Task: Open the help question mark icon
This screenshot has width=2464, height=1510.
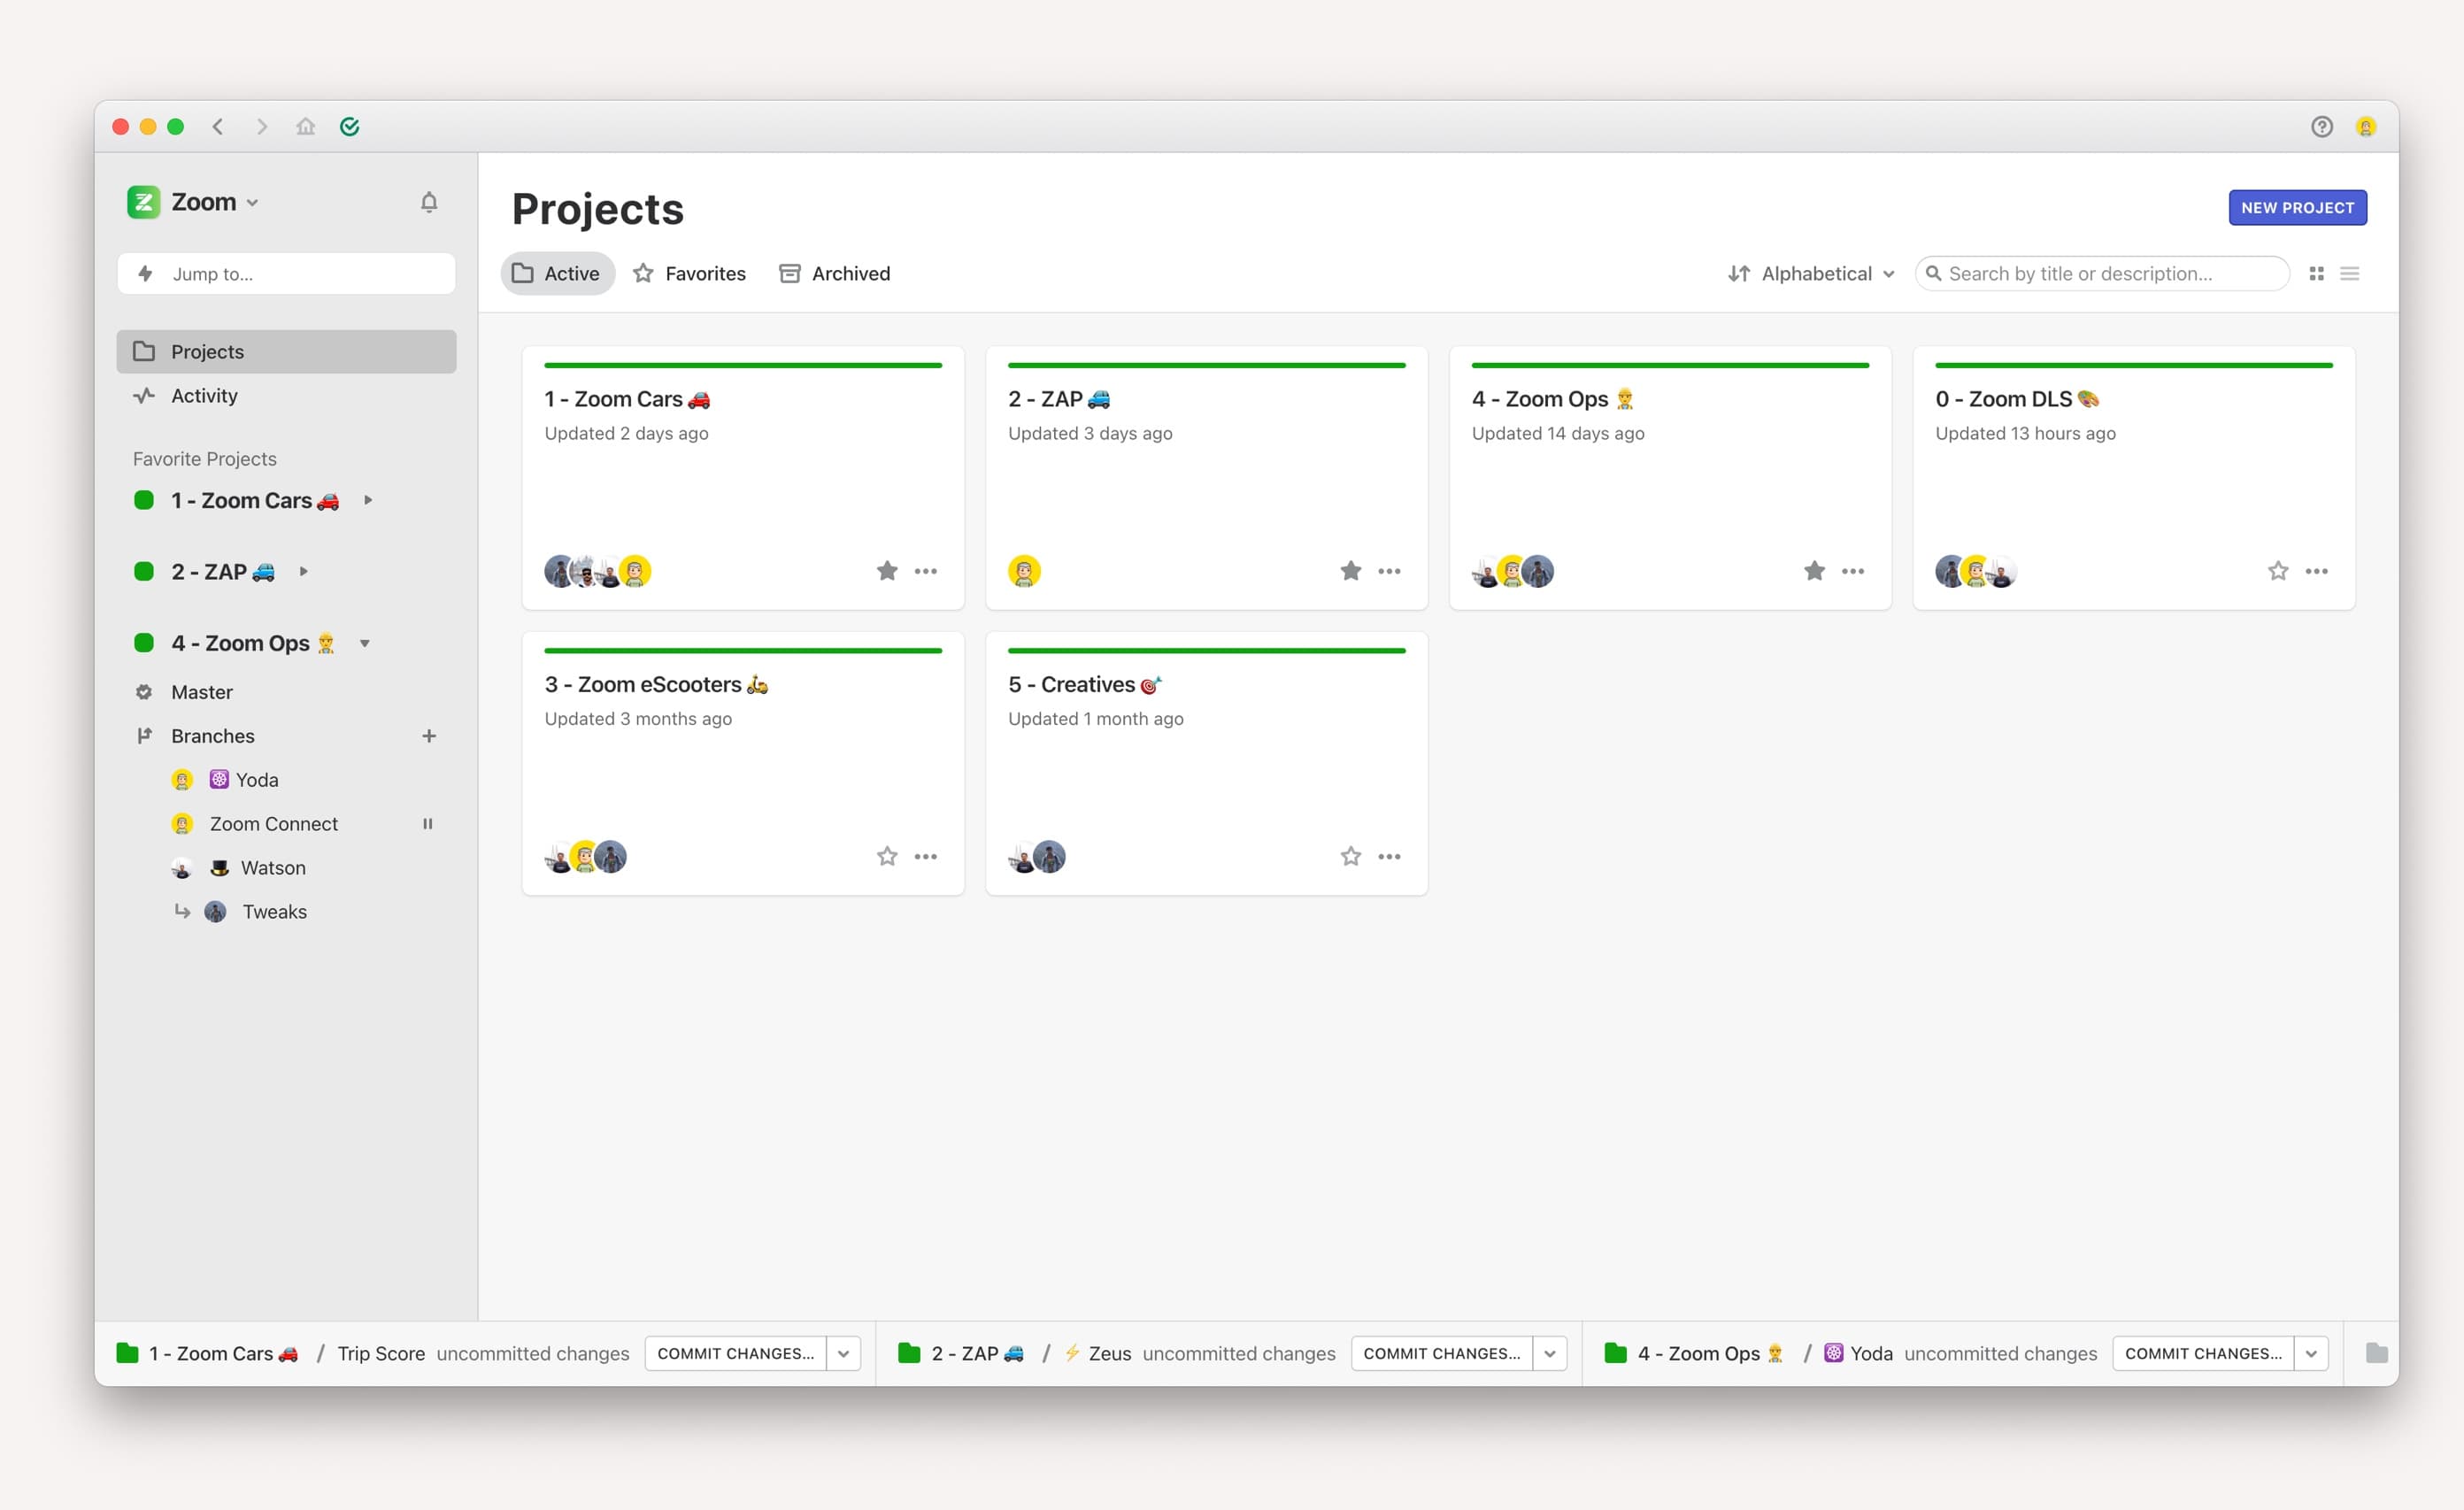Action: (x=2321, y=126)
